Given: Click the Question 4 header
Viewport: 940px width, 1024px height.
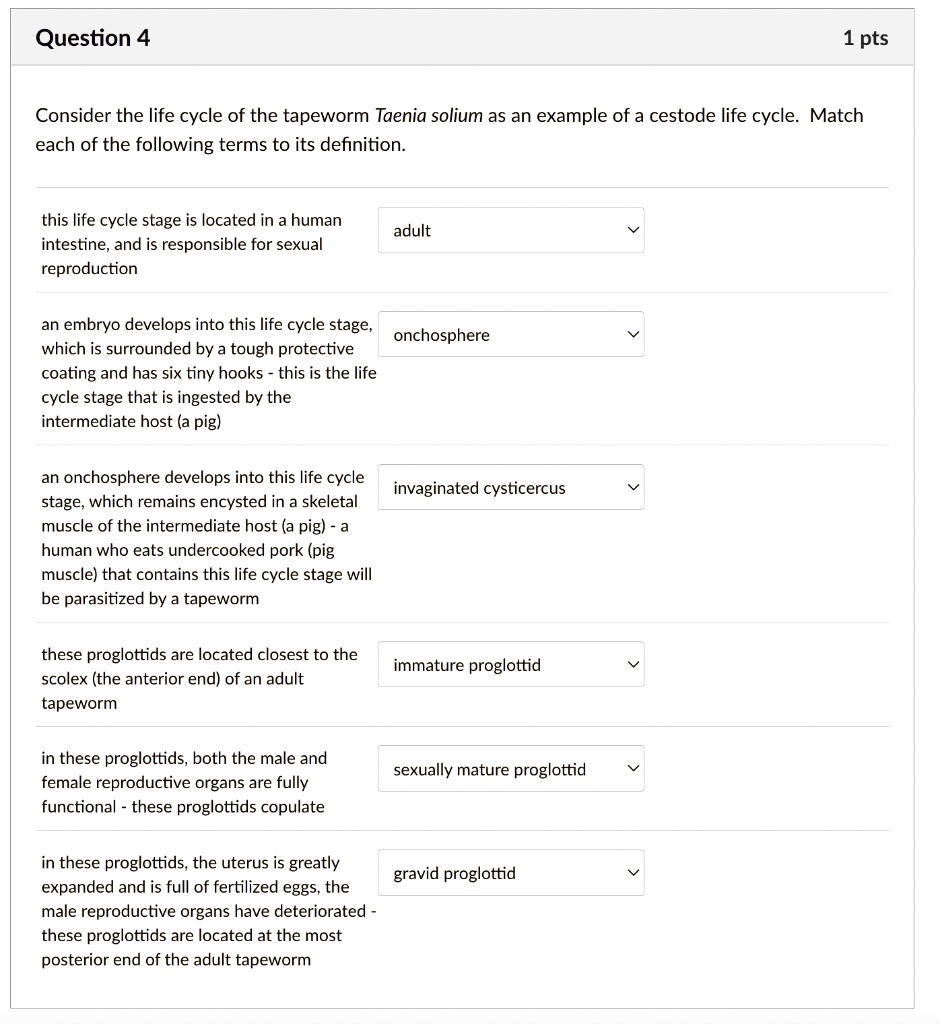Looking at the screenshot, I should (93, 38).
